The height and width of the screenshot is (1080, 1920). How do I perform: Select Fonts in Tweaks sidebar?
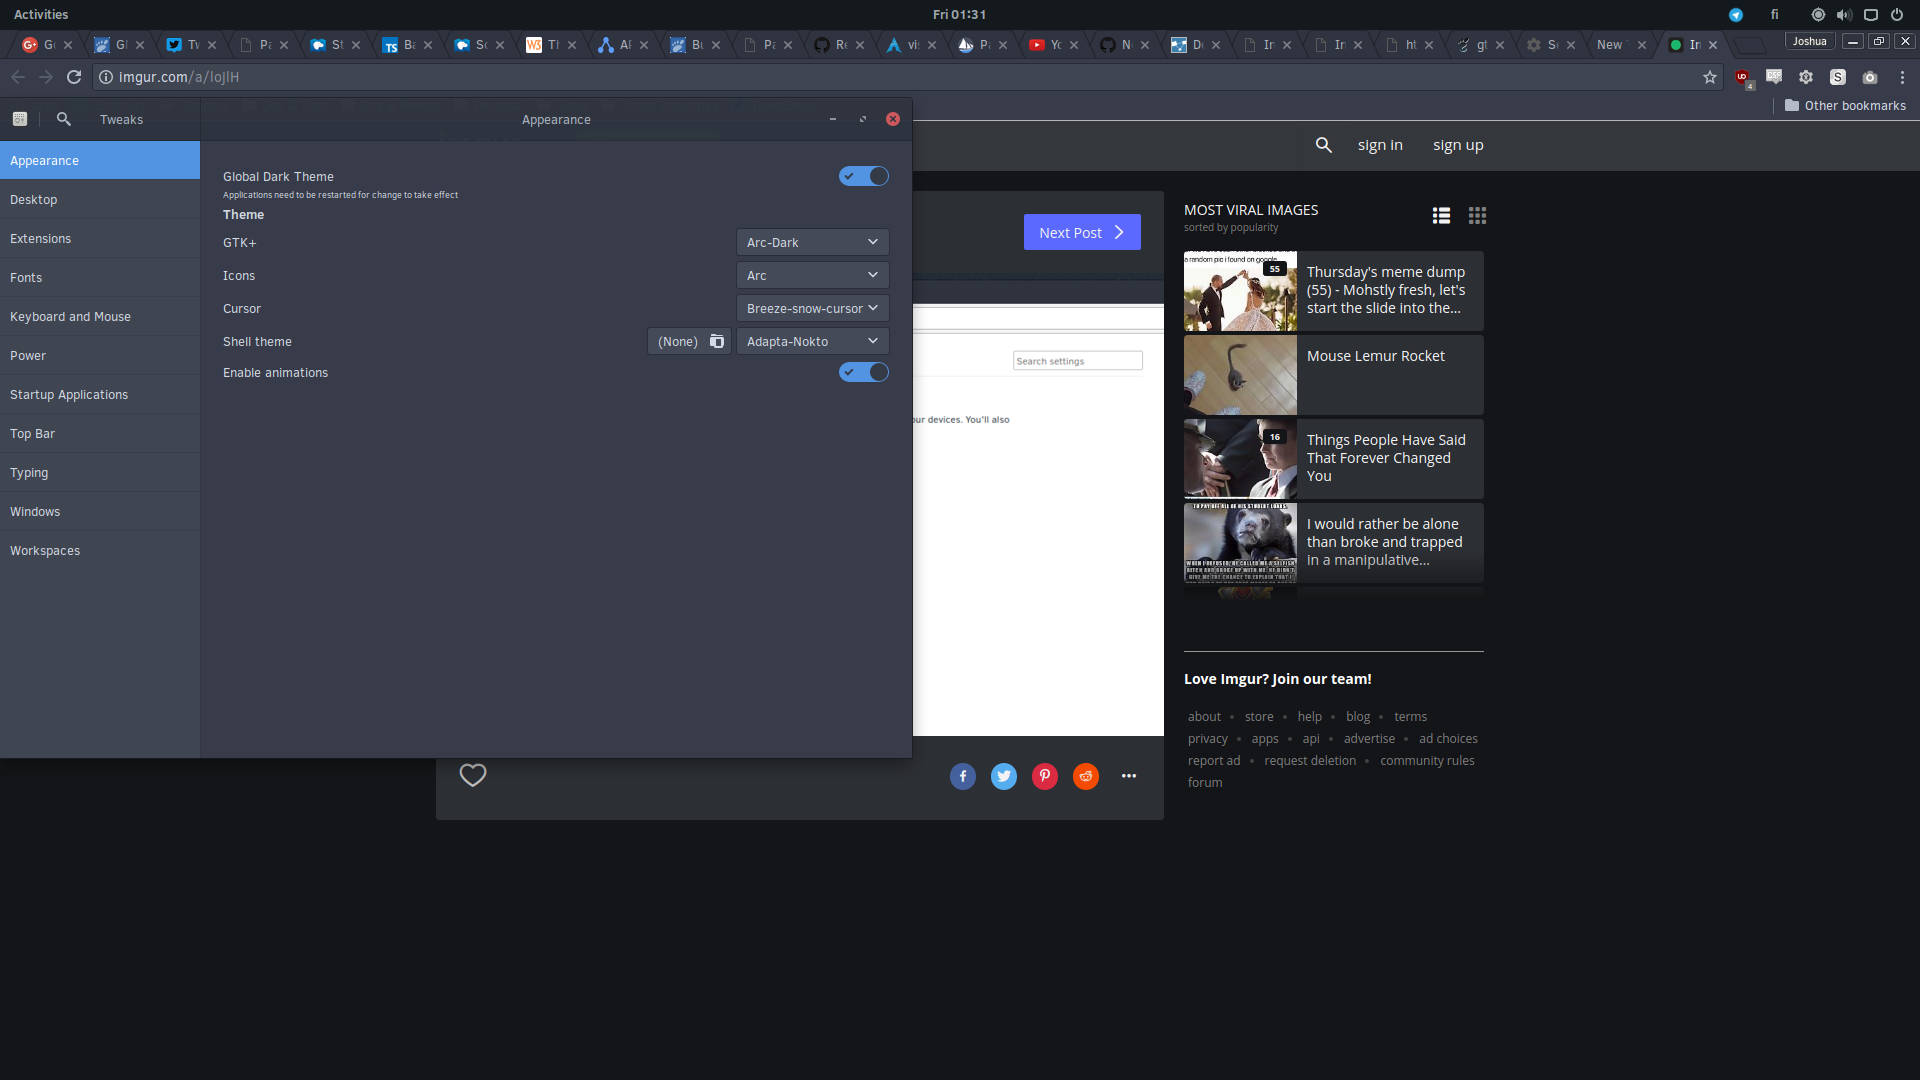click(x=100, y=277)
